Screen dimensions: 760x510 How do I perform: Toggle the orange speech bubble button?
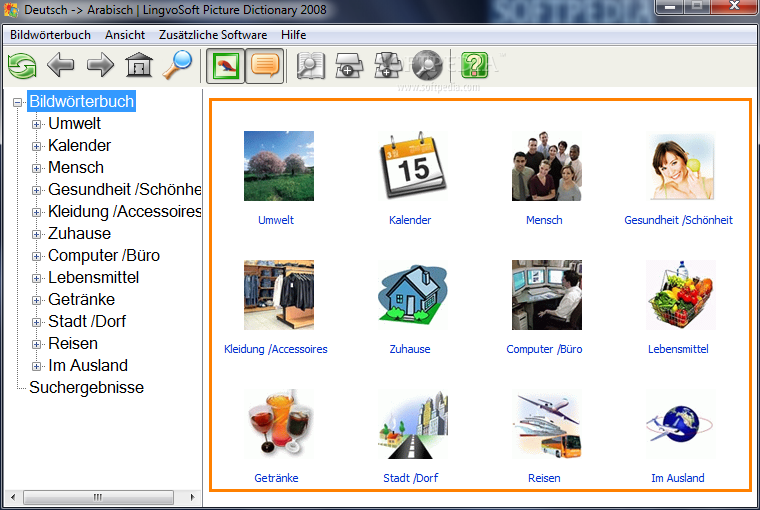(x=265, y=66)
